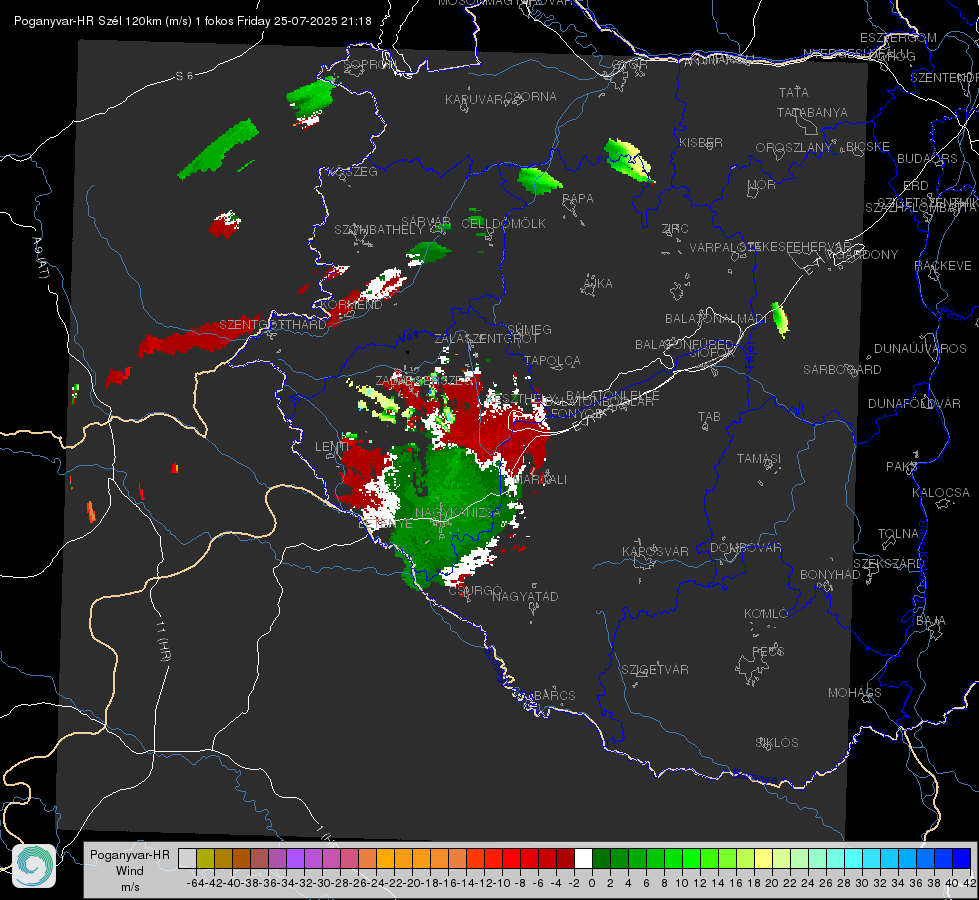This screenshot has width=979, height=900.
Task: Select the dark red swatch between -4 and -2
Action: click(x=565, y=859)
